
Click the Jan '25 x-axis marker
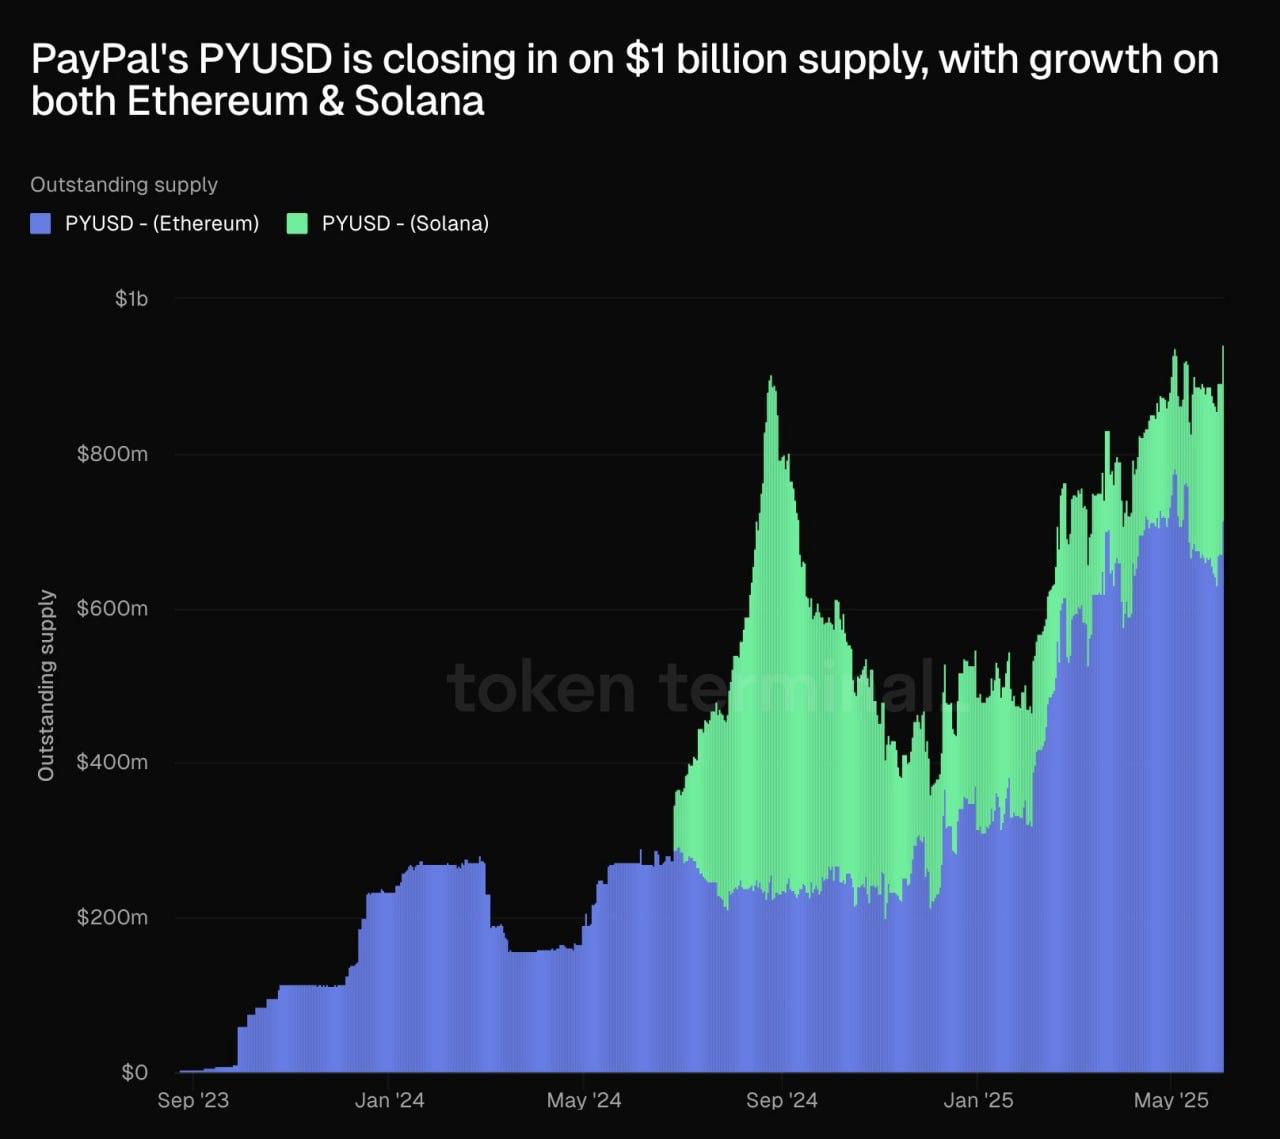point(978,1100)
